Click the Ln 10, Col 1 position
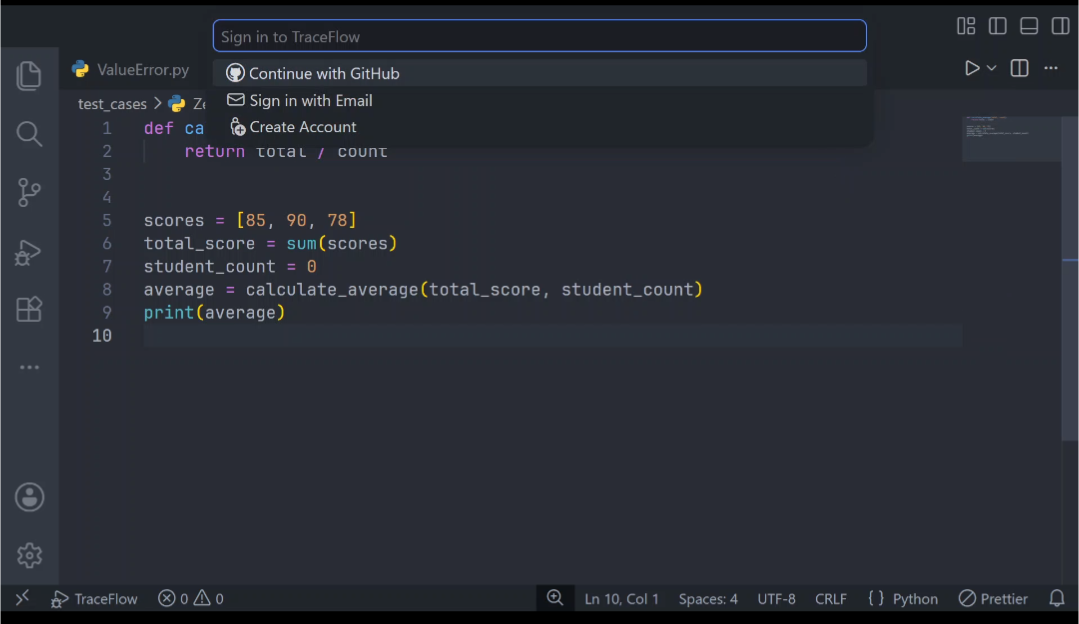Viewport: 1079px width, 624px height. pos(621,599)
